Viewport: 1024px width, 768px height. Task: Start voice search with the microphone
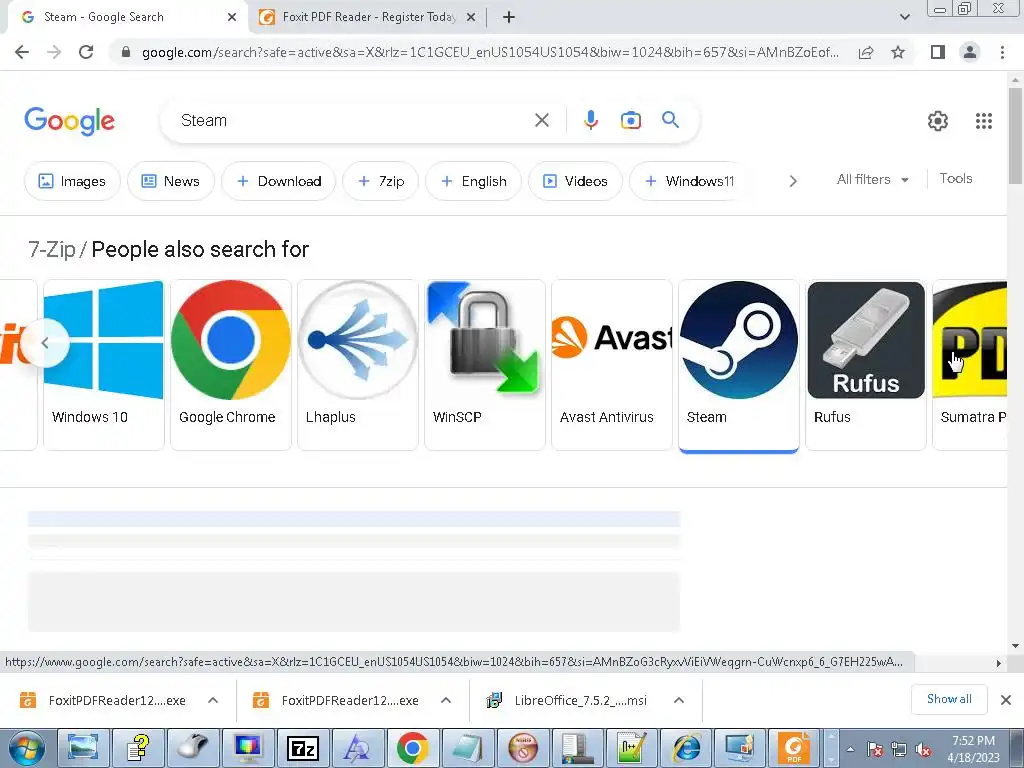[590, 120]
